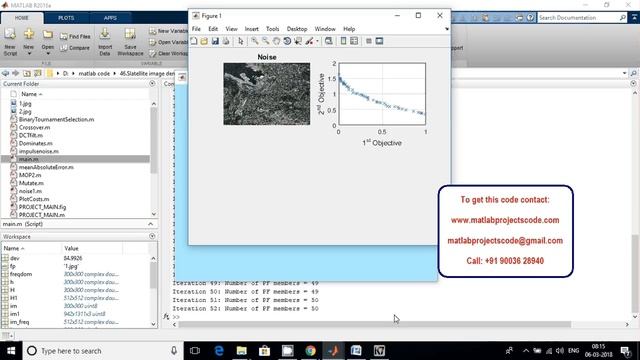This screenshot has height=360, width=640.
Task: Click the Command Window horizontal scrollbar
Action: point(374,324)
